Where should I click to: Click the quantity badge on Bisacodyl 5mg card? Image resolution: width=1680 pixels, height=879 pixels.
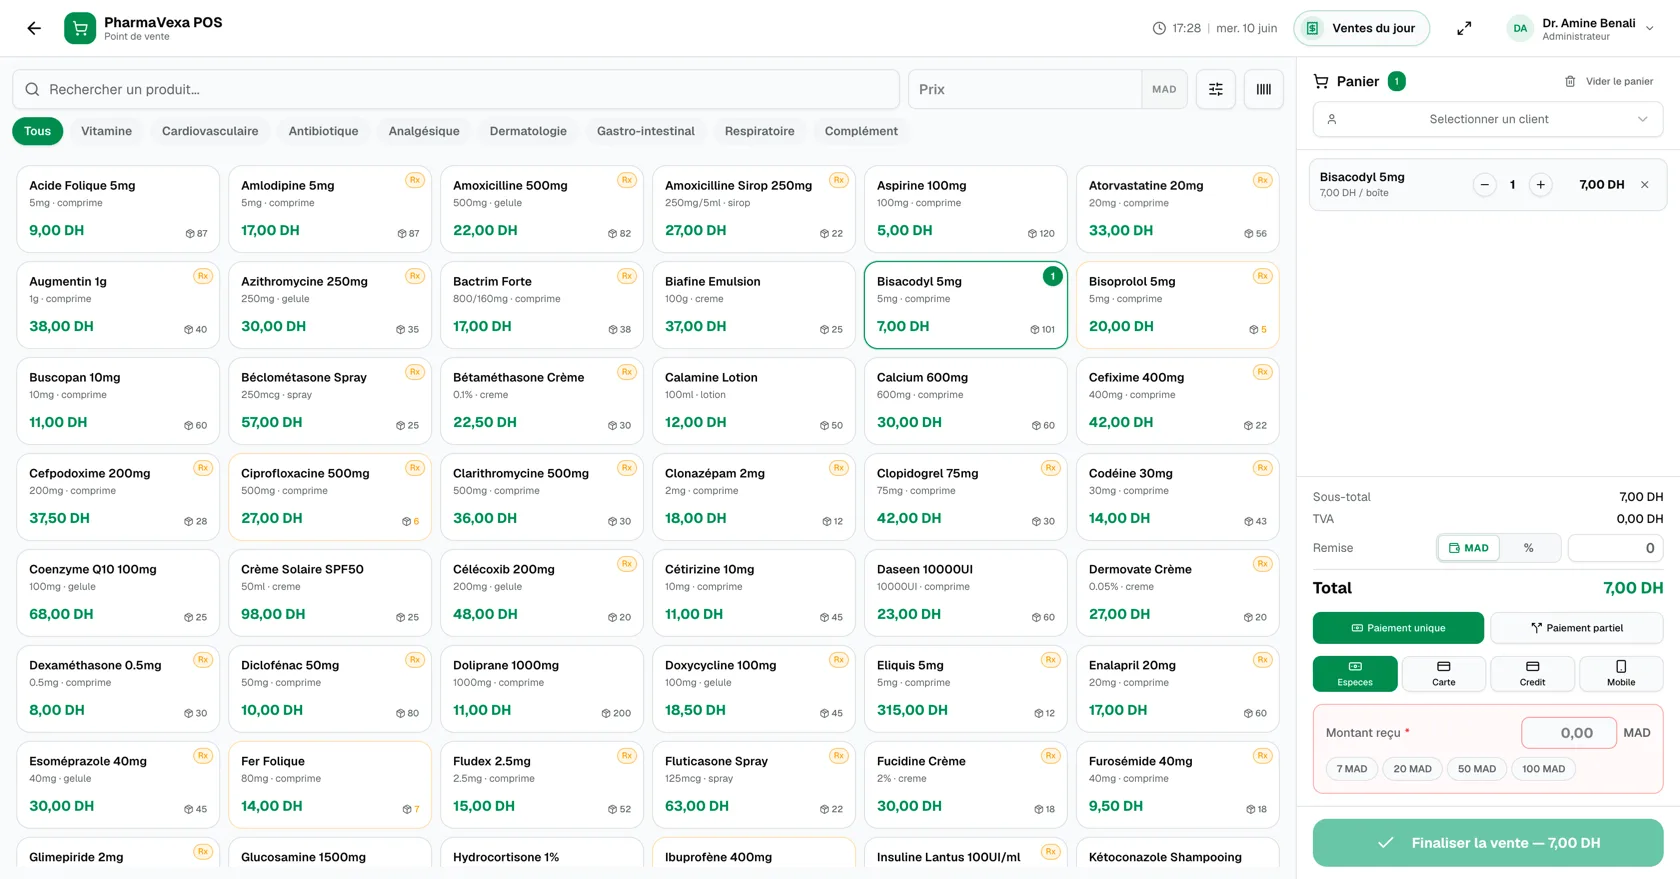pos(1052,276)
